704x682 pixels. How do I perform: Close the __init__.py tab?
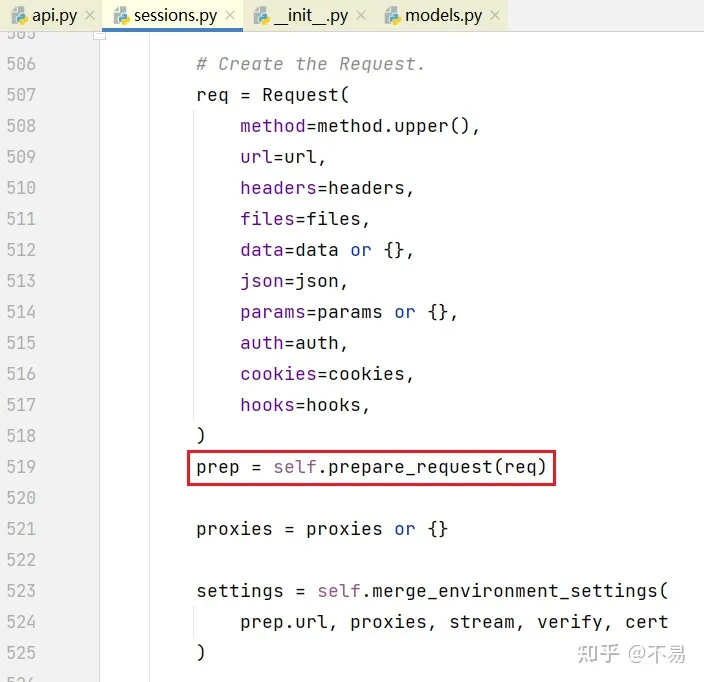(x=361, y=16)
